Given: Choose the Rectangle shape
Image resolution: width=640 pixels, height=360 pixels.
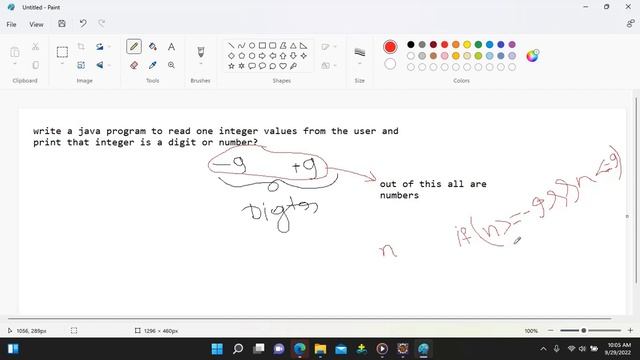Looking at the screenshot, I should point(262,45).
